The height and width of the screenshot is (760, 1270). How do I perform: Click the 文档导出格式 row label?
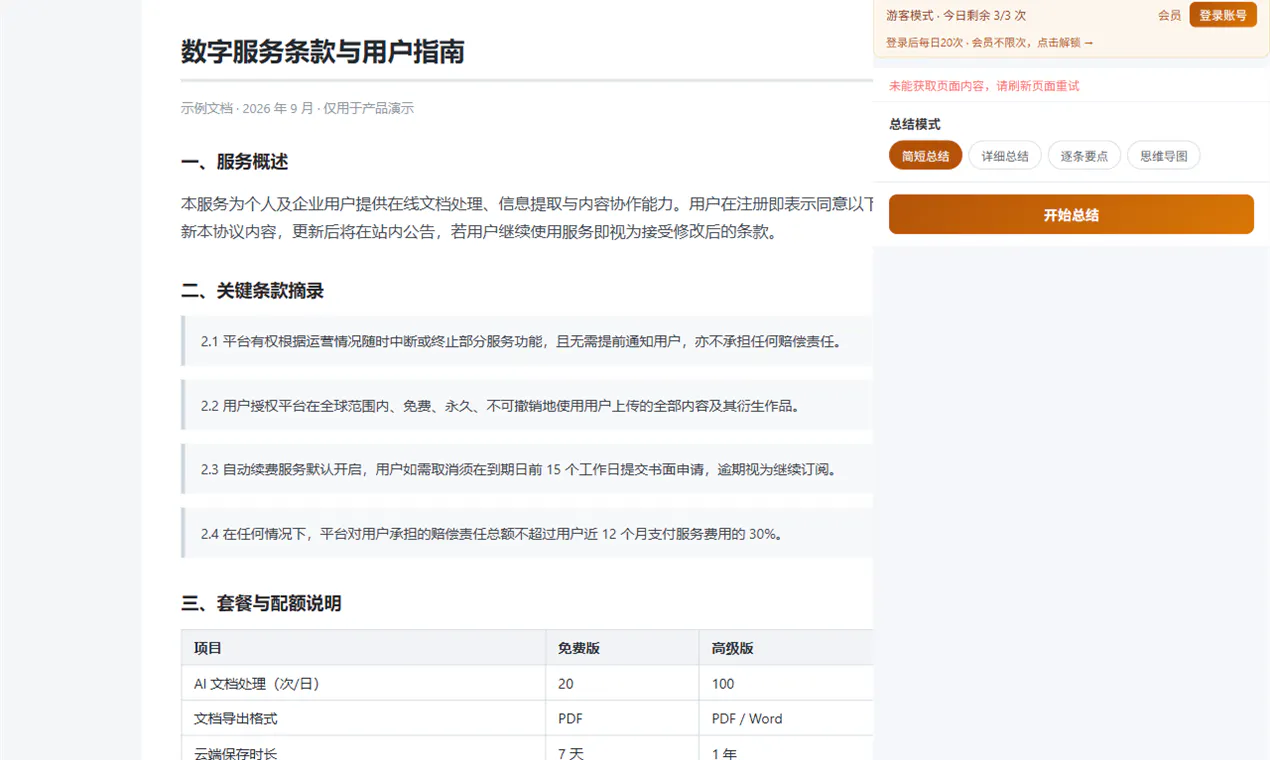[236, 718]
